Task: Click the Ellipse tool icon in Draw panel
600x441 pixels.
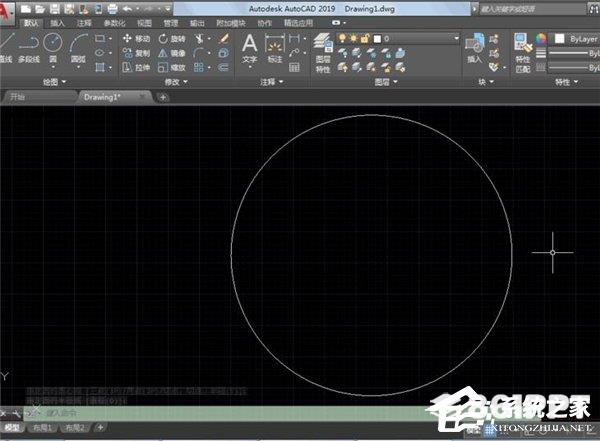Action: 99,53
